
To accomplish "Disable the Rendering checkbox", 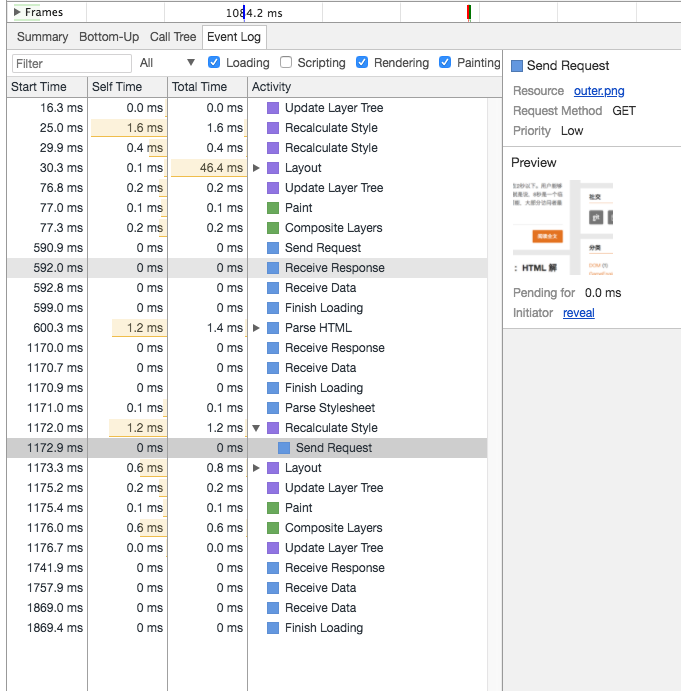I will [x=362, y=63].
